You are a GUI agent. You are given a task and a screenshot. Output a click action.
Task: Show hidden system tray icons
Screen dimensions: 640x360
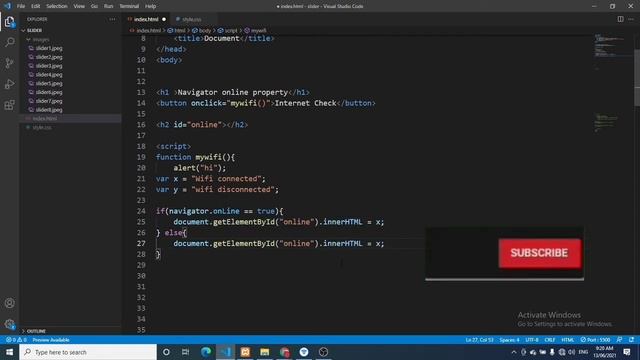click(x=513, y=352)
